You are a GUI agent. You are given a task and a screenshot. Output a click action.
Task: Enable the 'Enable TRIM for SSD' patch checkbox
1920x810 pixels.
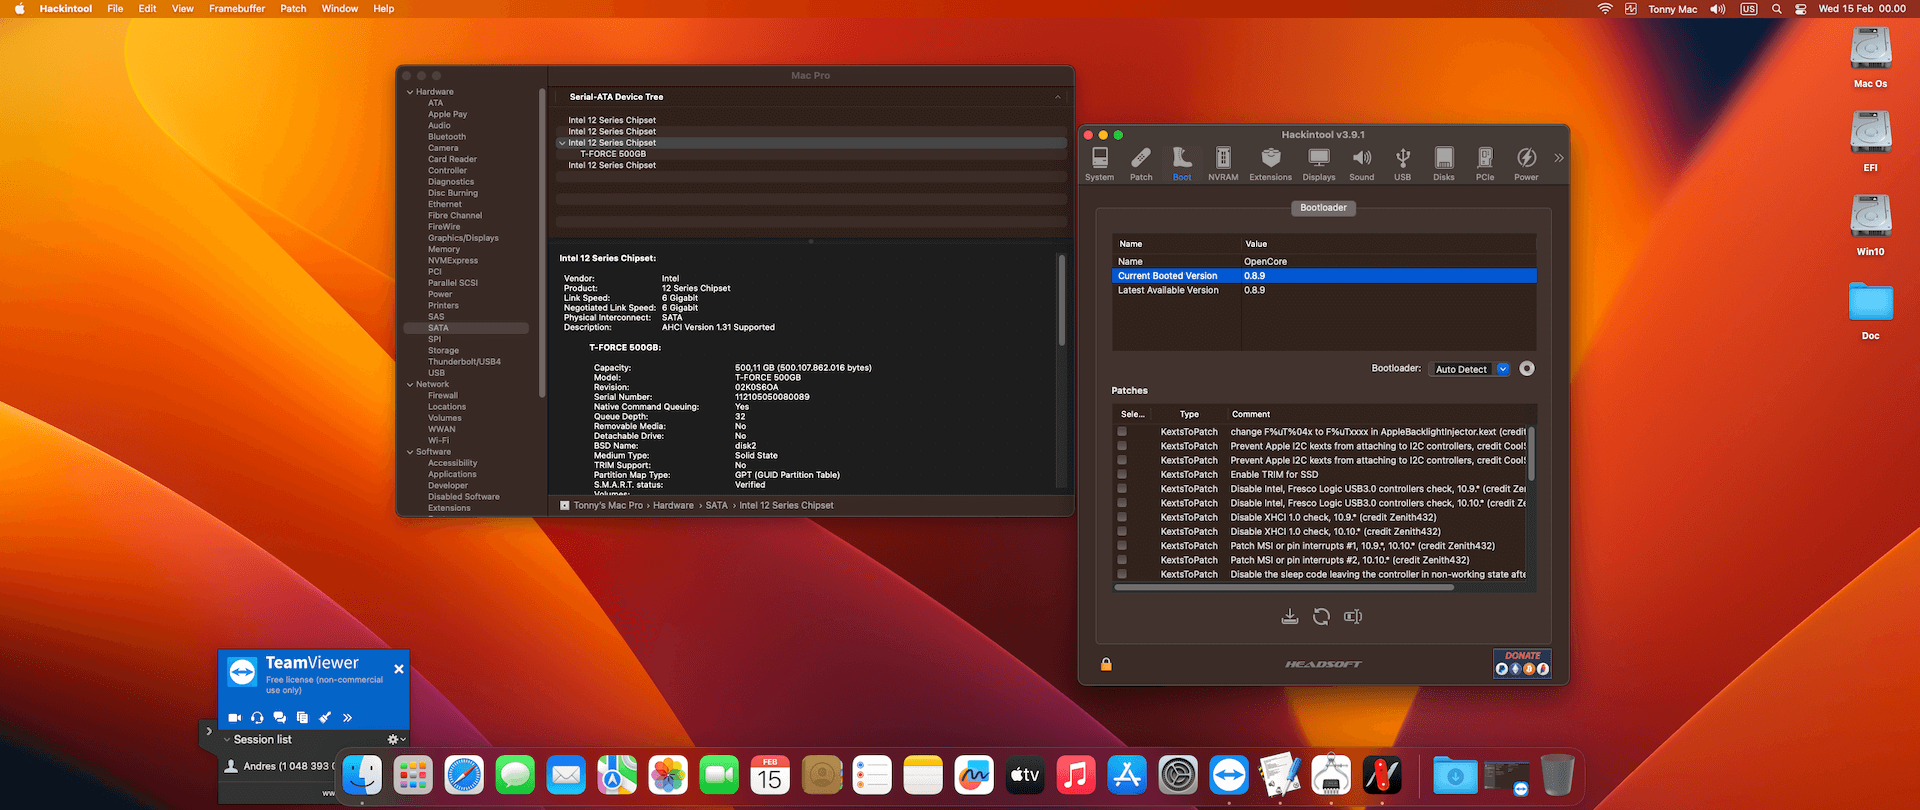[x=1122, y=475]
